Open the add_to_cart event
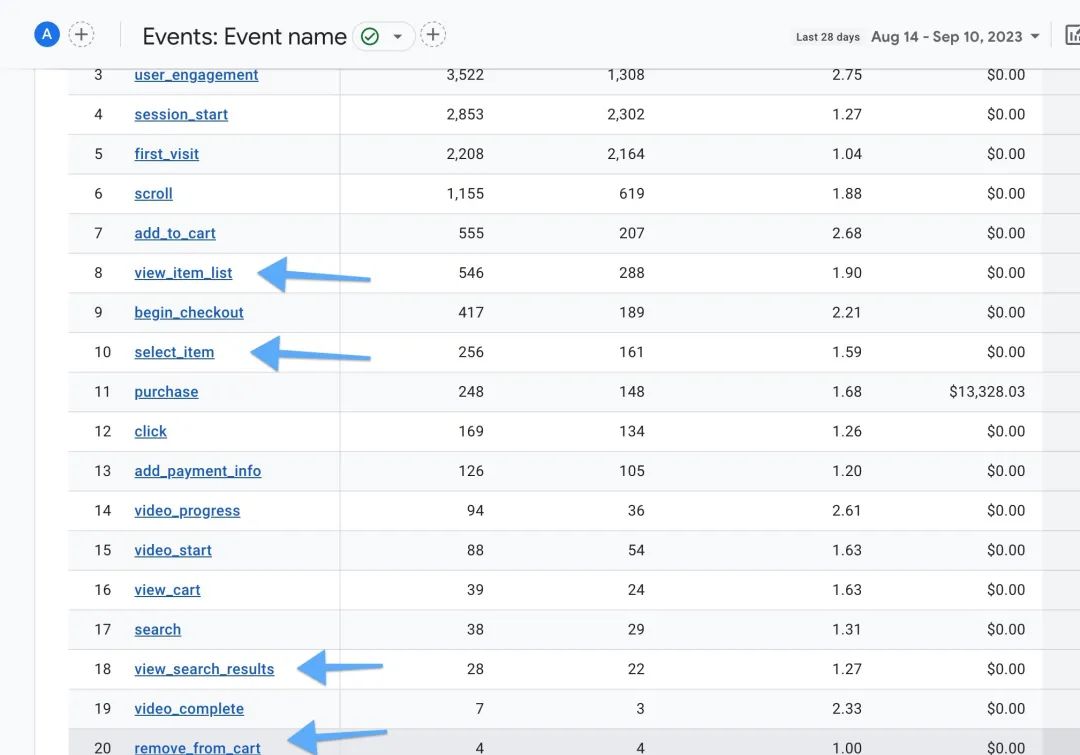Image resolution: width=1080 pixels, height=755 pixels. [175, 234]
